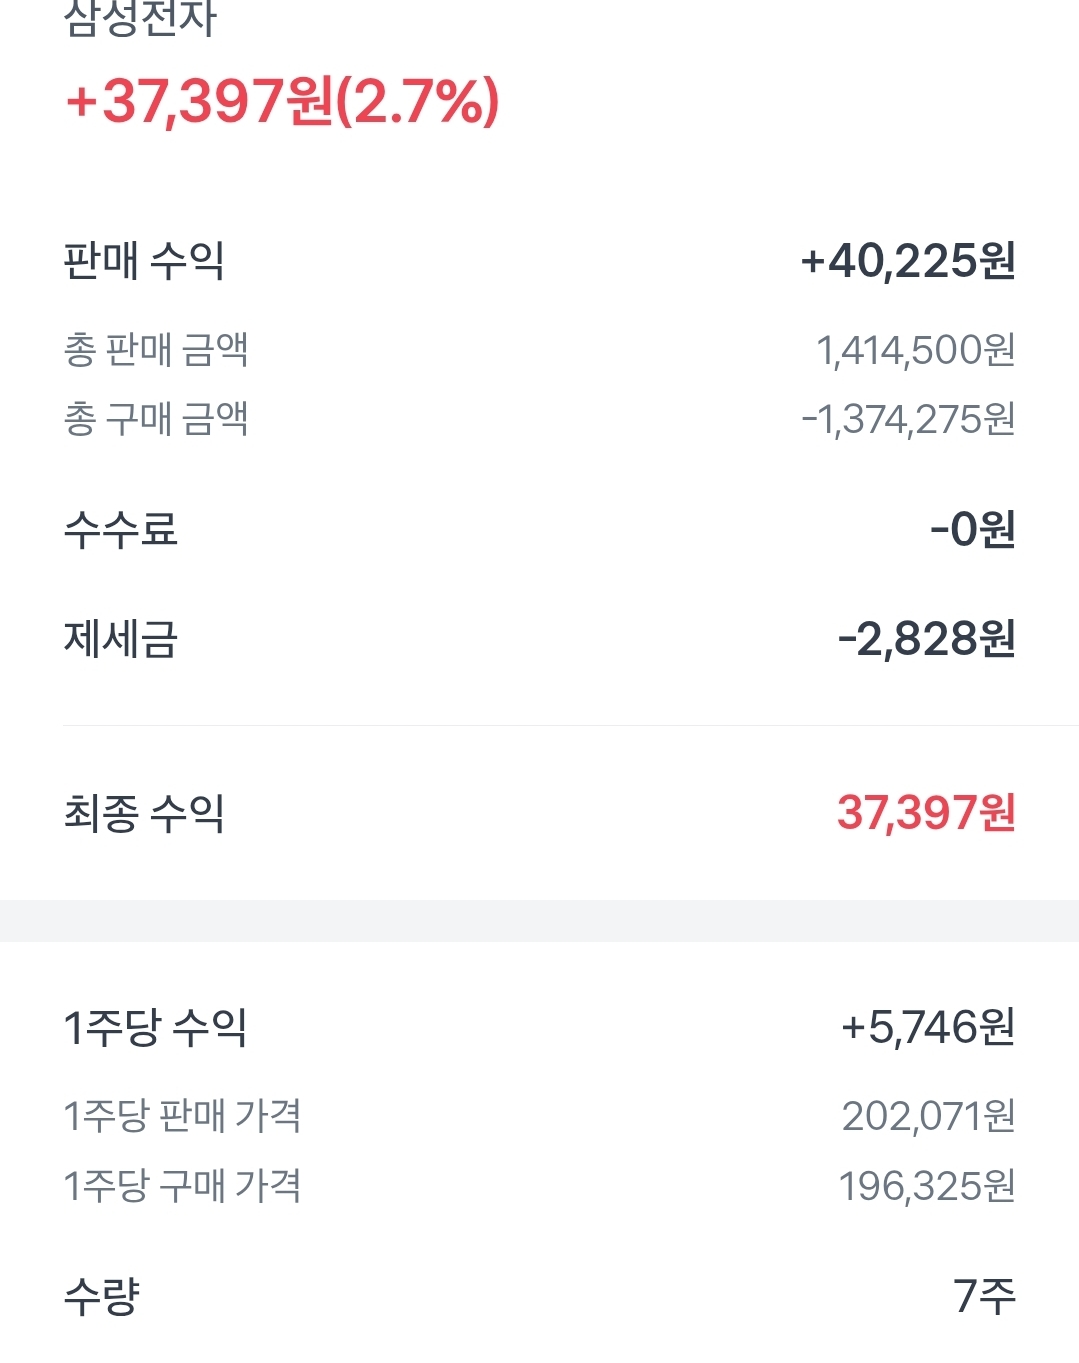The width and height of the screenshot is (1079, 1363).
Task: Select the 제세금 taxes label
Action: pos(121,639)
